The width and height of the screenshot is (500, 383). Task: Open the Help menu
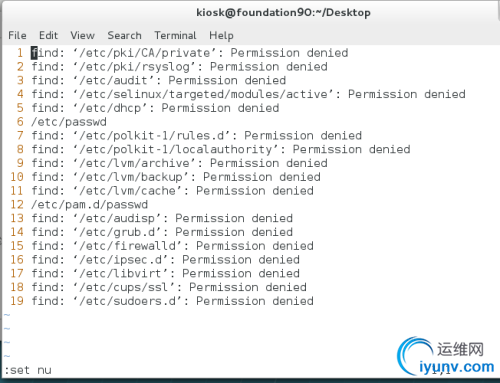(221, 35)
